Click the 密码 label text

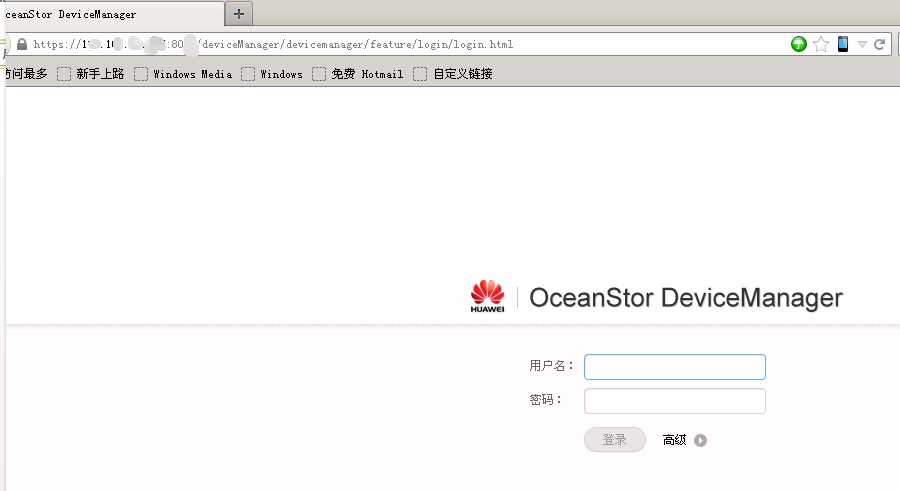(545, 400)
